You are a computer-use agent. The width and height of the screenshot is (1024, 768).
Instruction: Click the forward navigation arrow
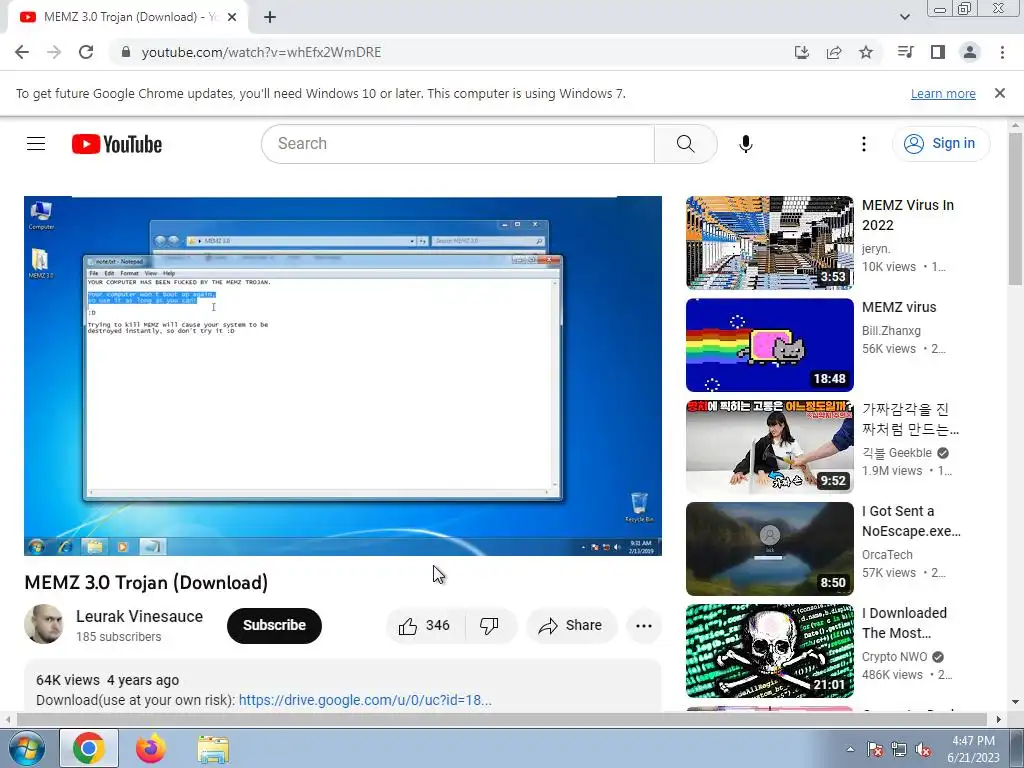(x=54, y=52)
